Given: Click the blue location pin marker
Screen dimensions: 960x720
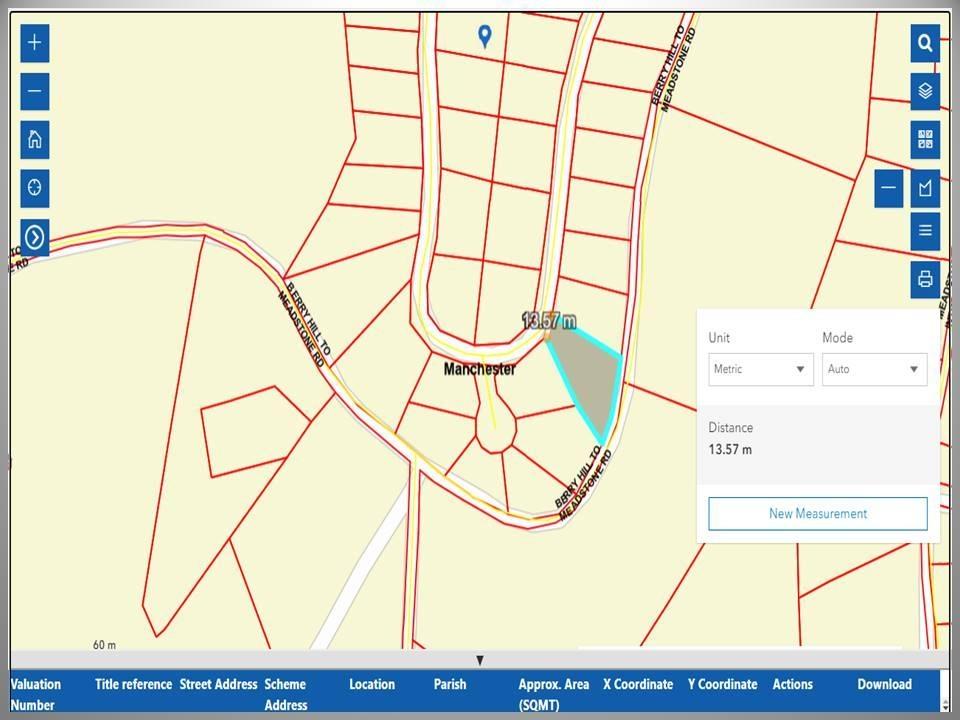Looking at the screenshot, I should [x=485, y=37].
